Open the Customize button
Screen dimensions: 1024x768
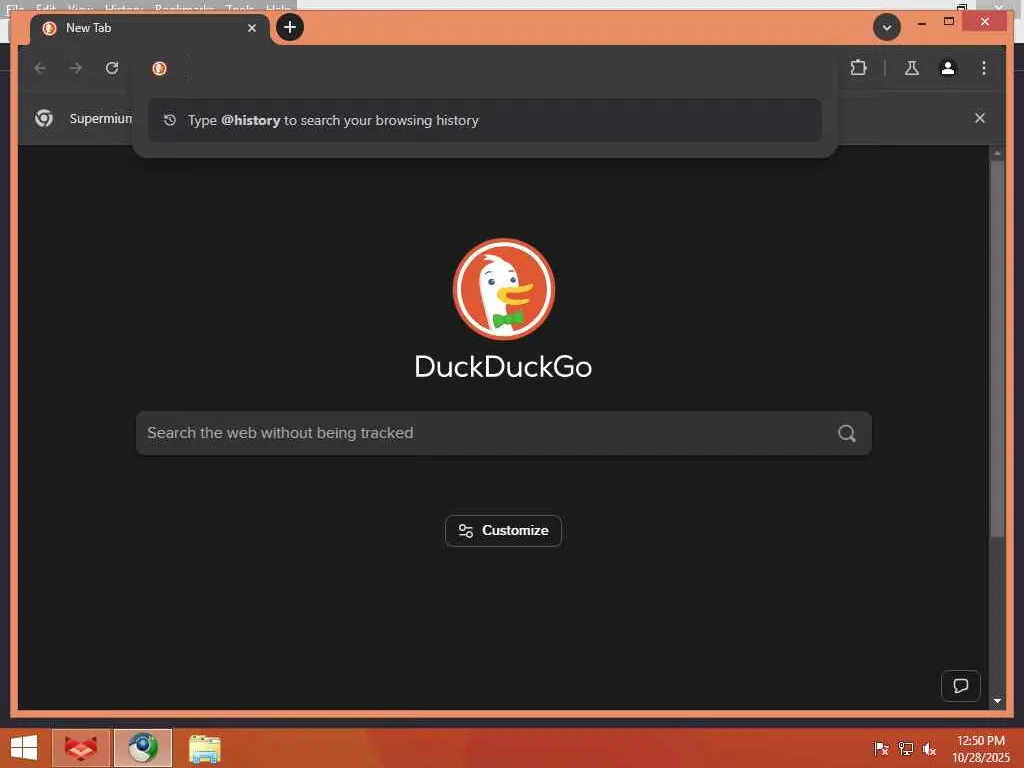coord(504,531)
